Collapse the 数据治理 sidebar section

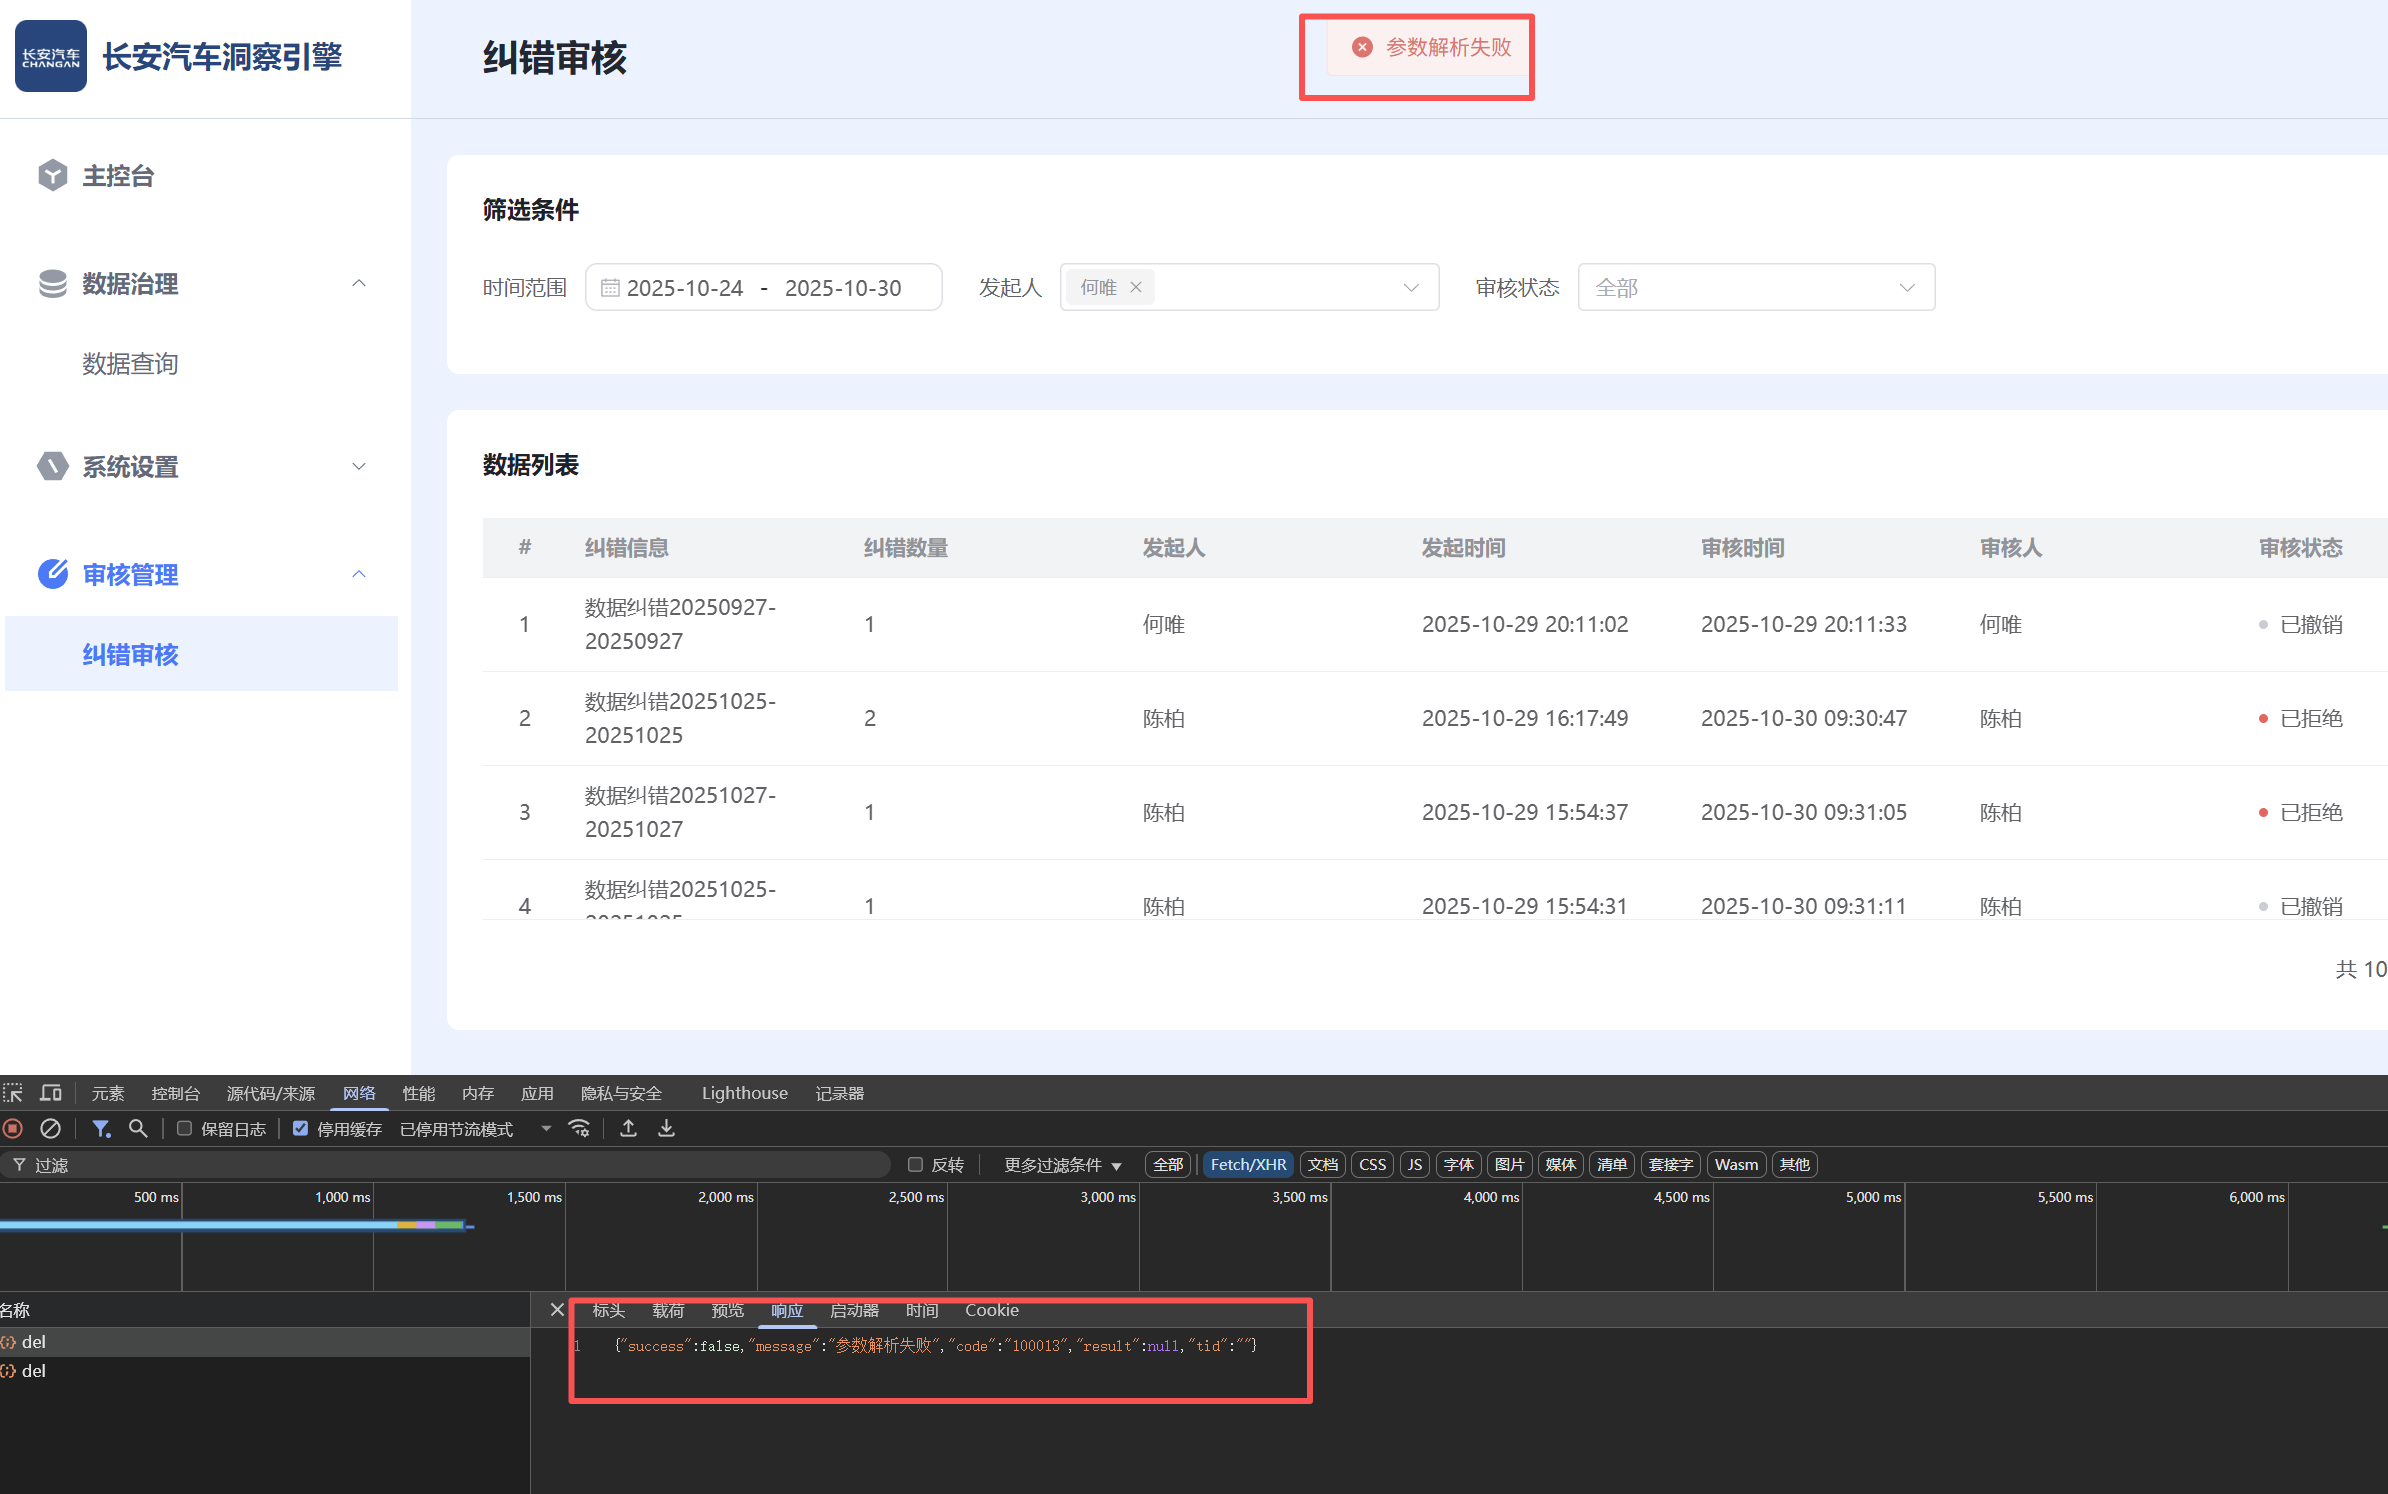click(x=358, y=284)
